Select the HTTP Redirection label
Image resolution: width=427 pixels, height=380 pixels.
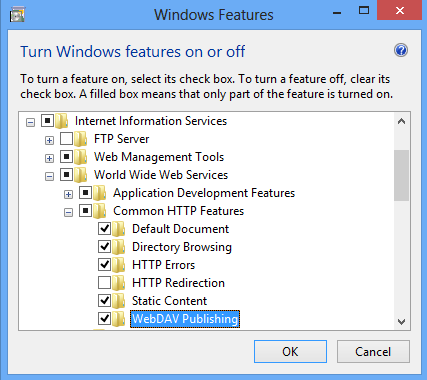[178, 283]
